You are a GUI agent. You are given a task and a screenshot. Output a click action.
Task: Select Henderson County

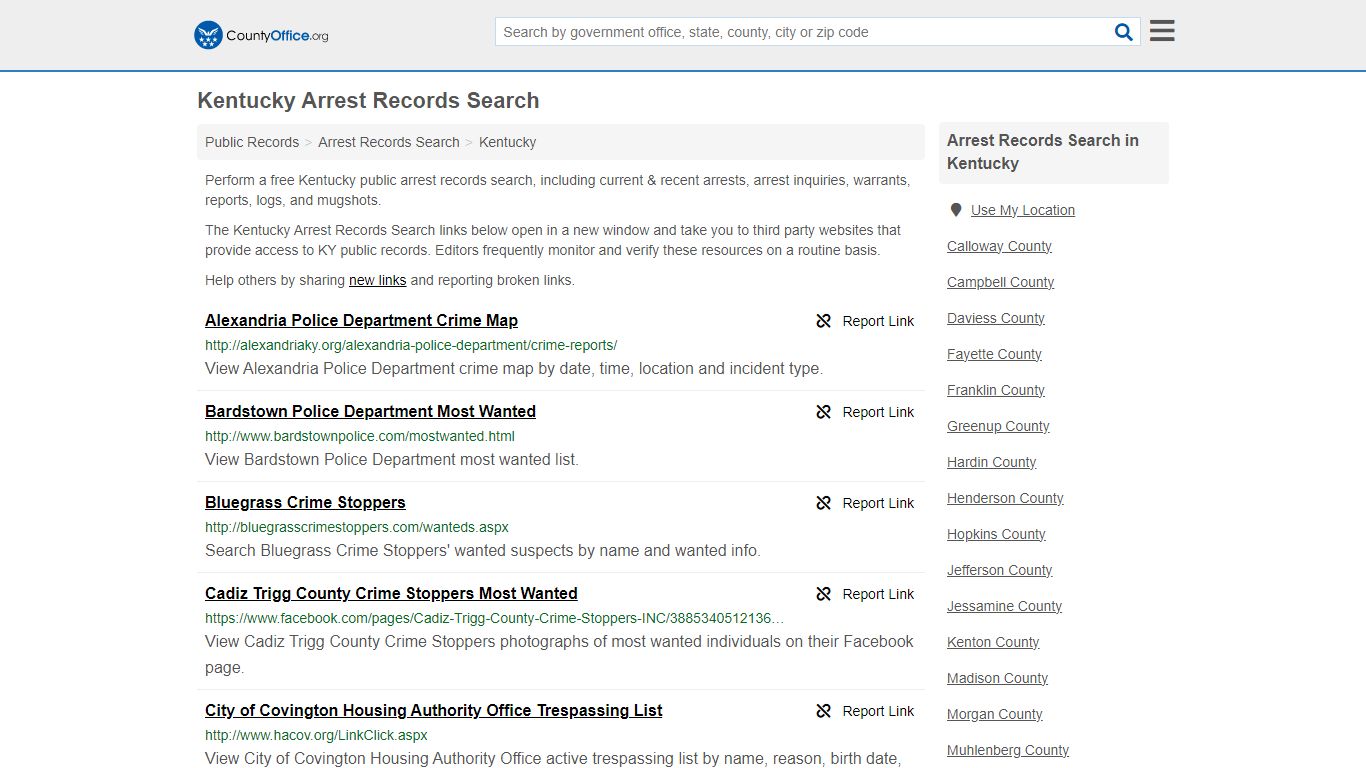pos(1005,498)
